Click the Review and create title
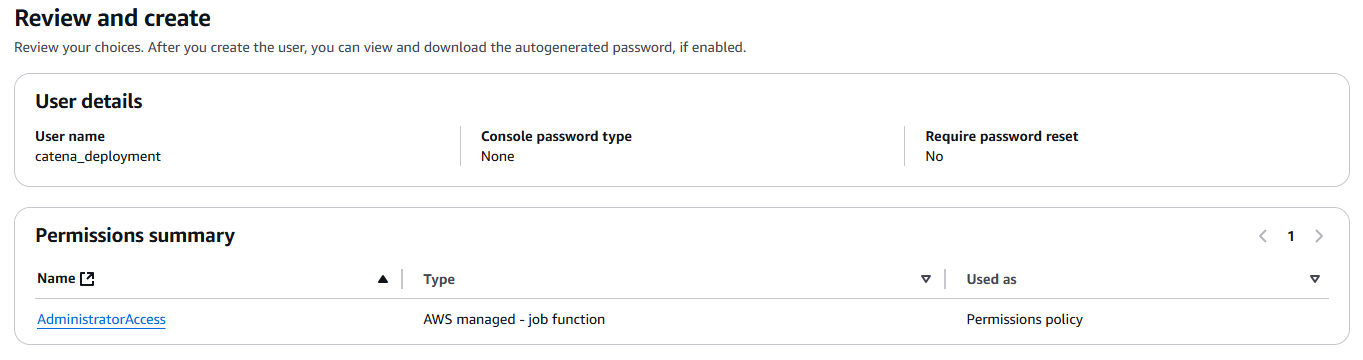This screenshot has width=1363, height=360. (112, 18)
